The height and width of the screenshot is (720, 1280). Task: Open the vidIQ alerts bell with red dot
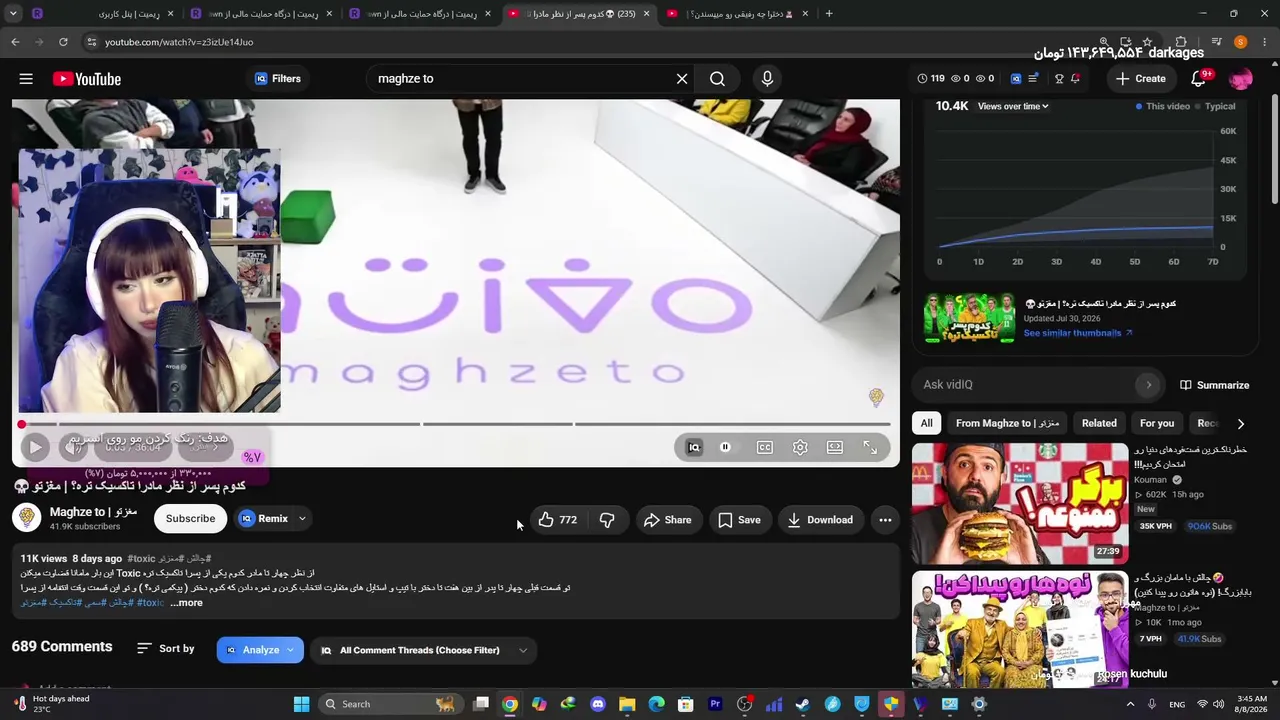1076,79
